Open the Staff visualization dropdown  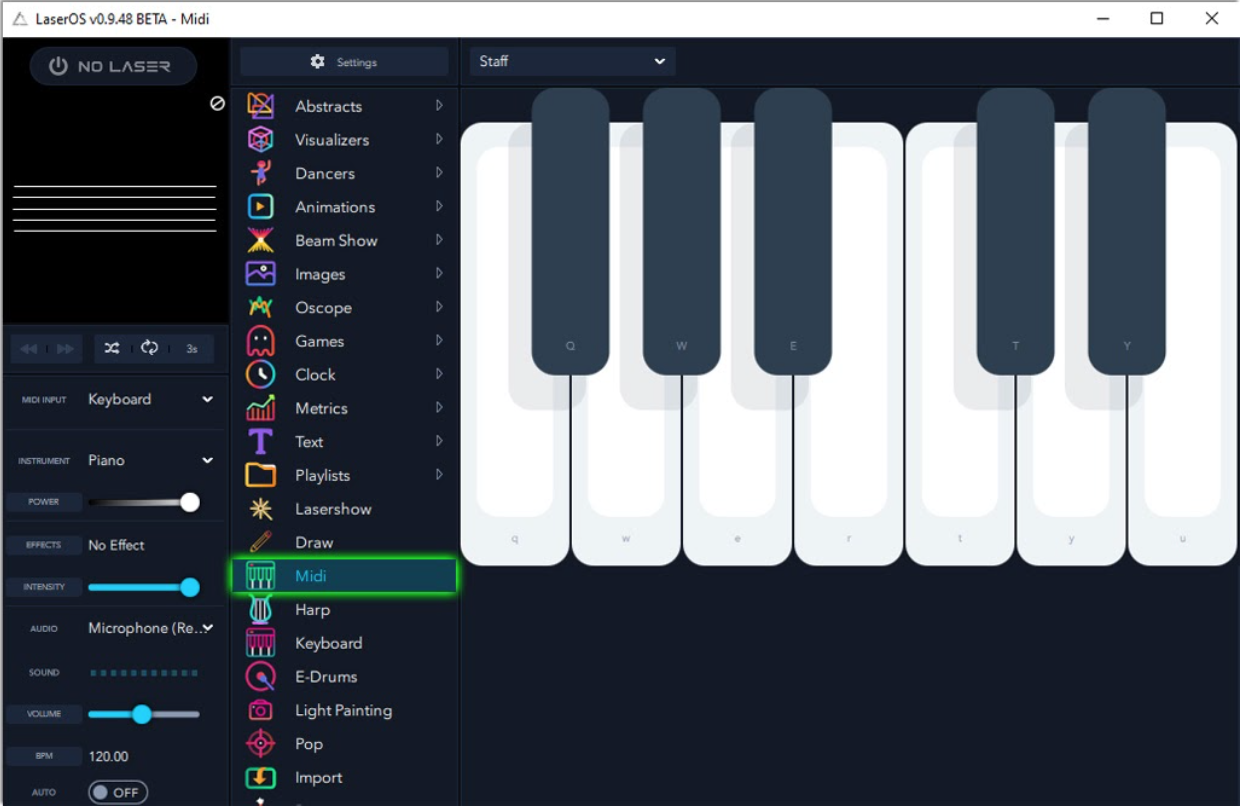coord(572,62)
